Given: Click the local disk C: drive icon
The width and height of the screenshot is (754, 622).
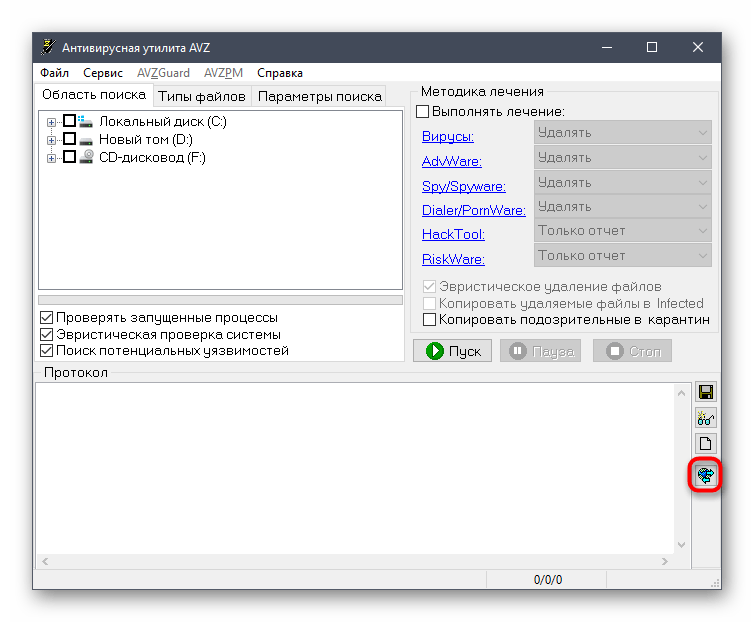Looking at the screenshot, I should coord(86,121).
